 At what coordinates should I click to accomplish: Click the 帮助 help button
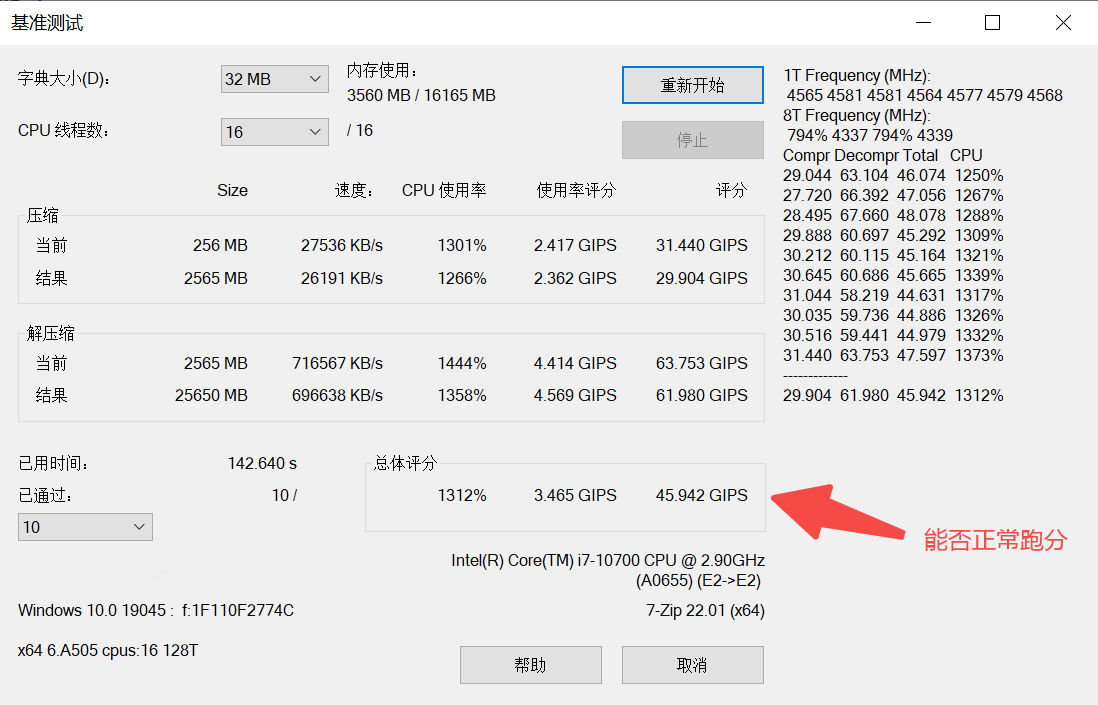pyautogui.click(x=531, y=665)
